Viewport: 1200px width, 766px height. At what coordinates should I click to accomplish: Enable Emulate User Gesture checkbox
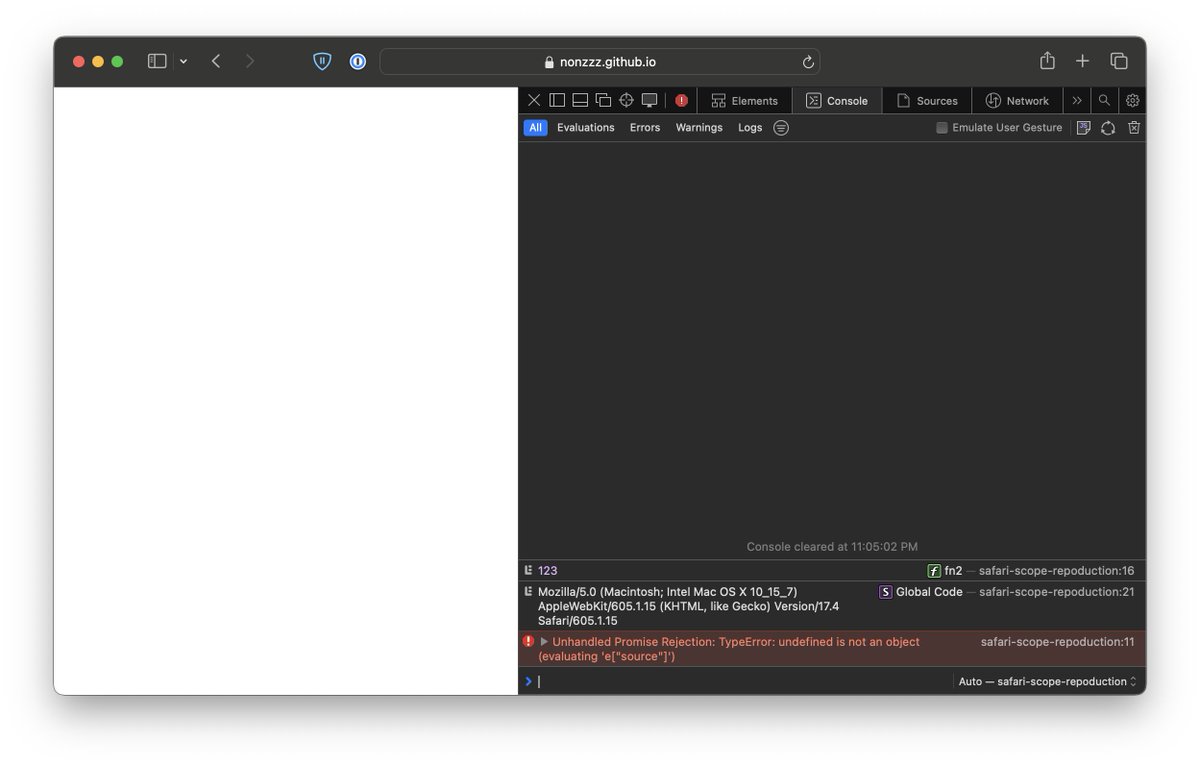point(942,127)
